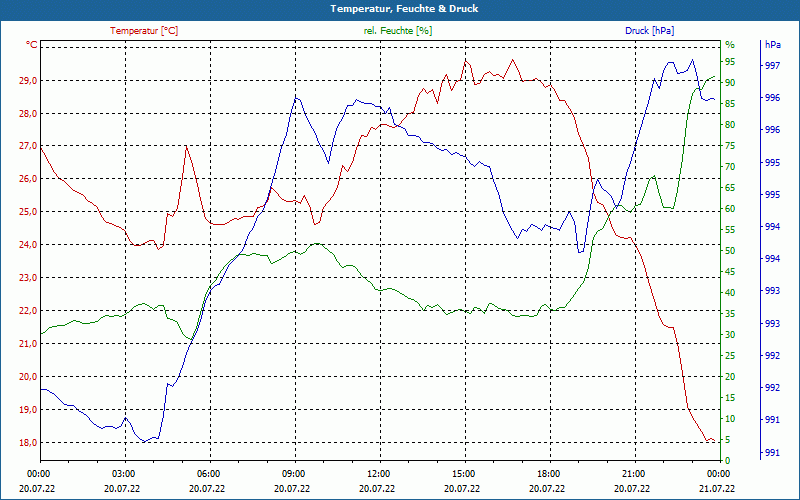The height and width of the screenshot is (500, 800).
Task: Click green humidity axis value "50"
Action: point(730,251)
